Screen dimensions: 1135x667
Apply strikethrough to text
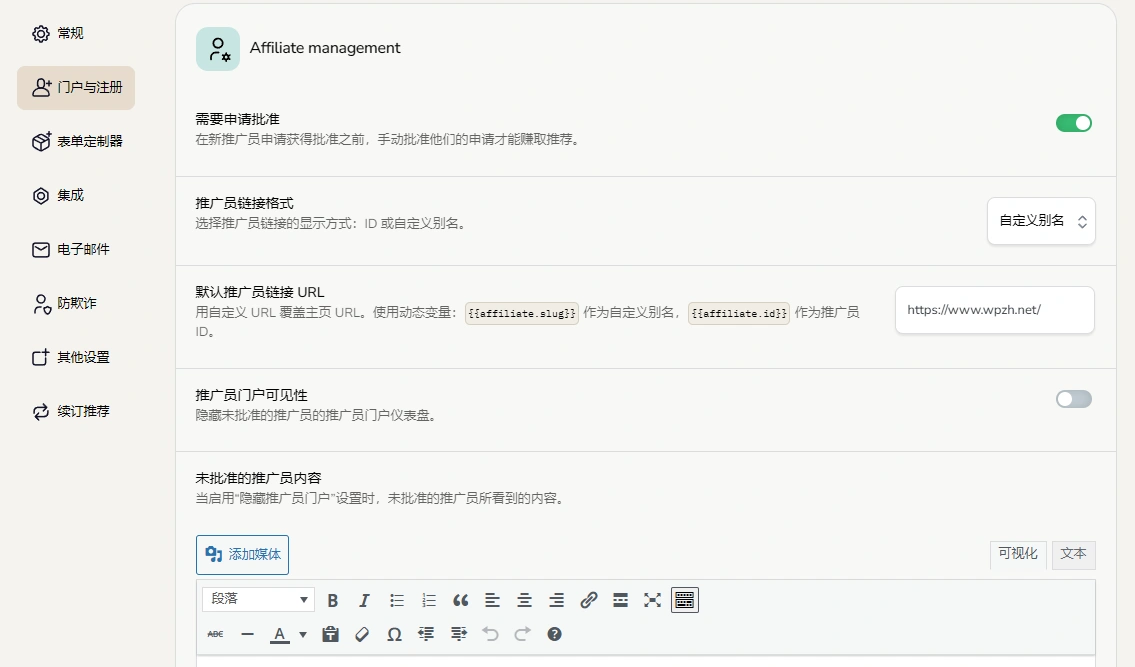click(x=214, y=633)
